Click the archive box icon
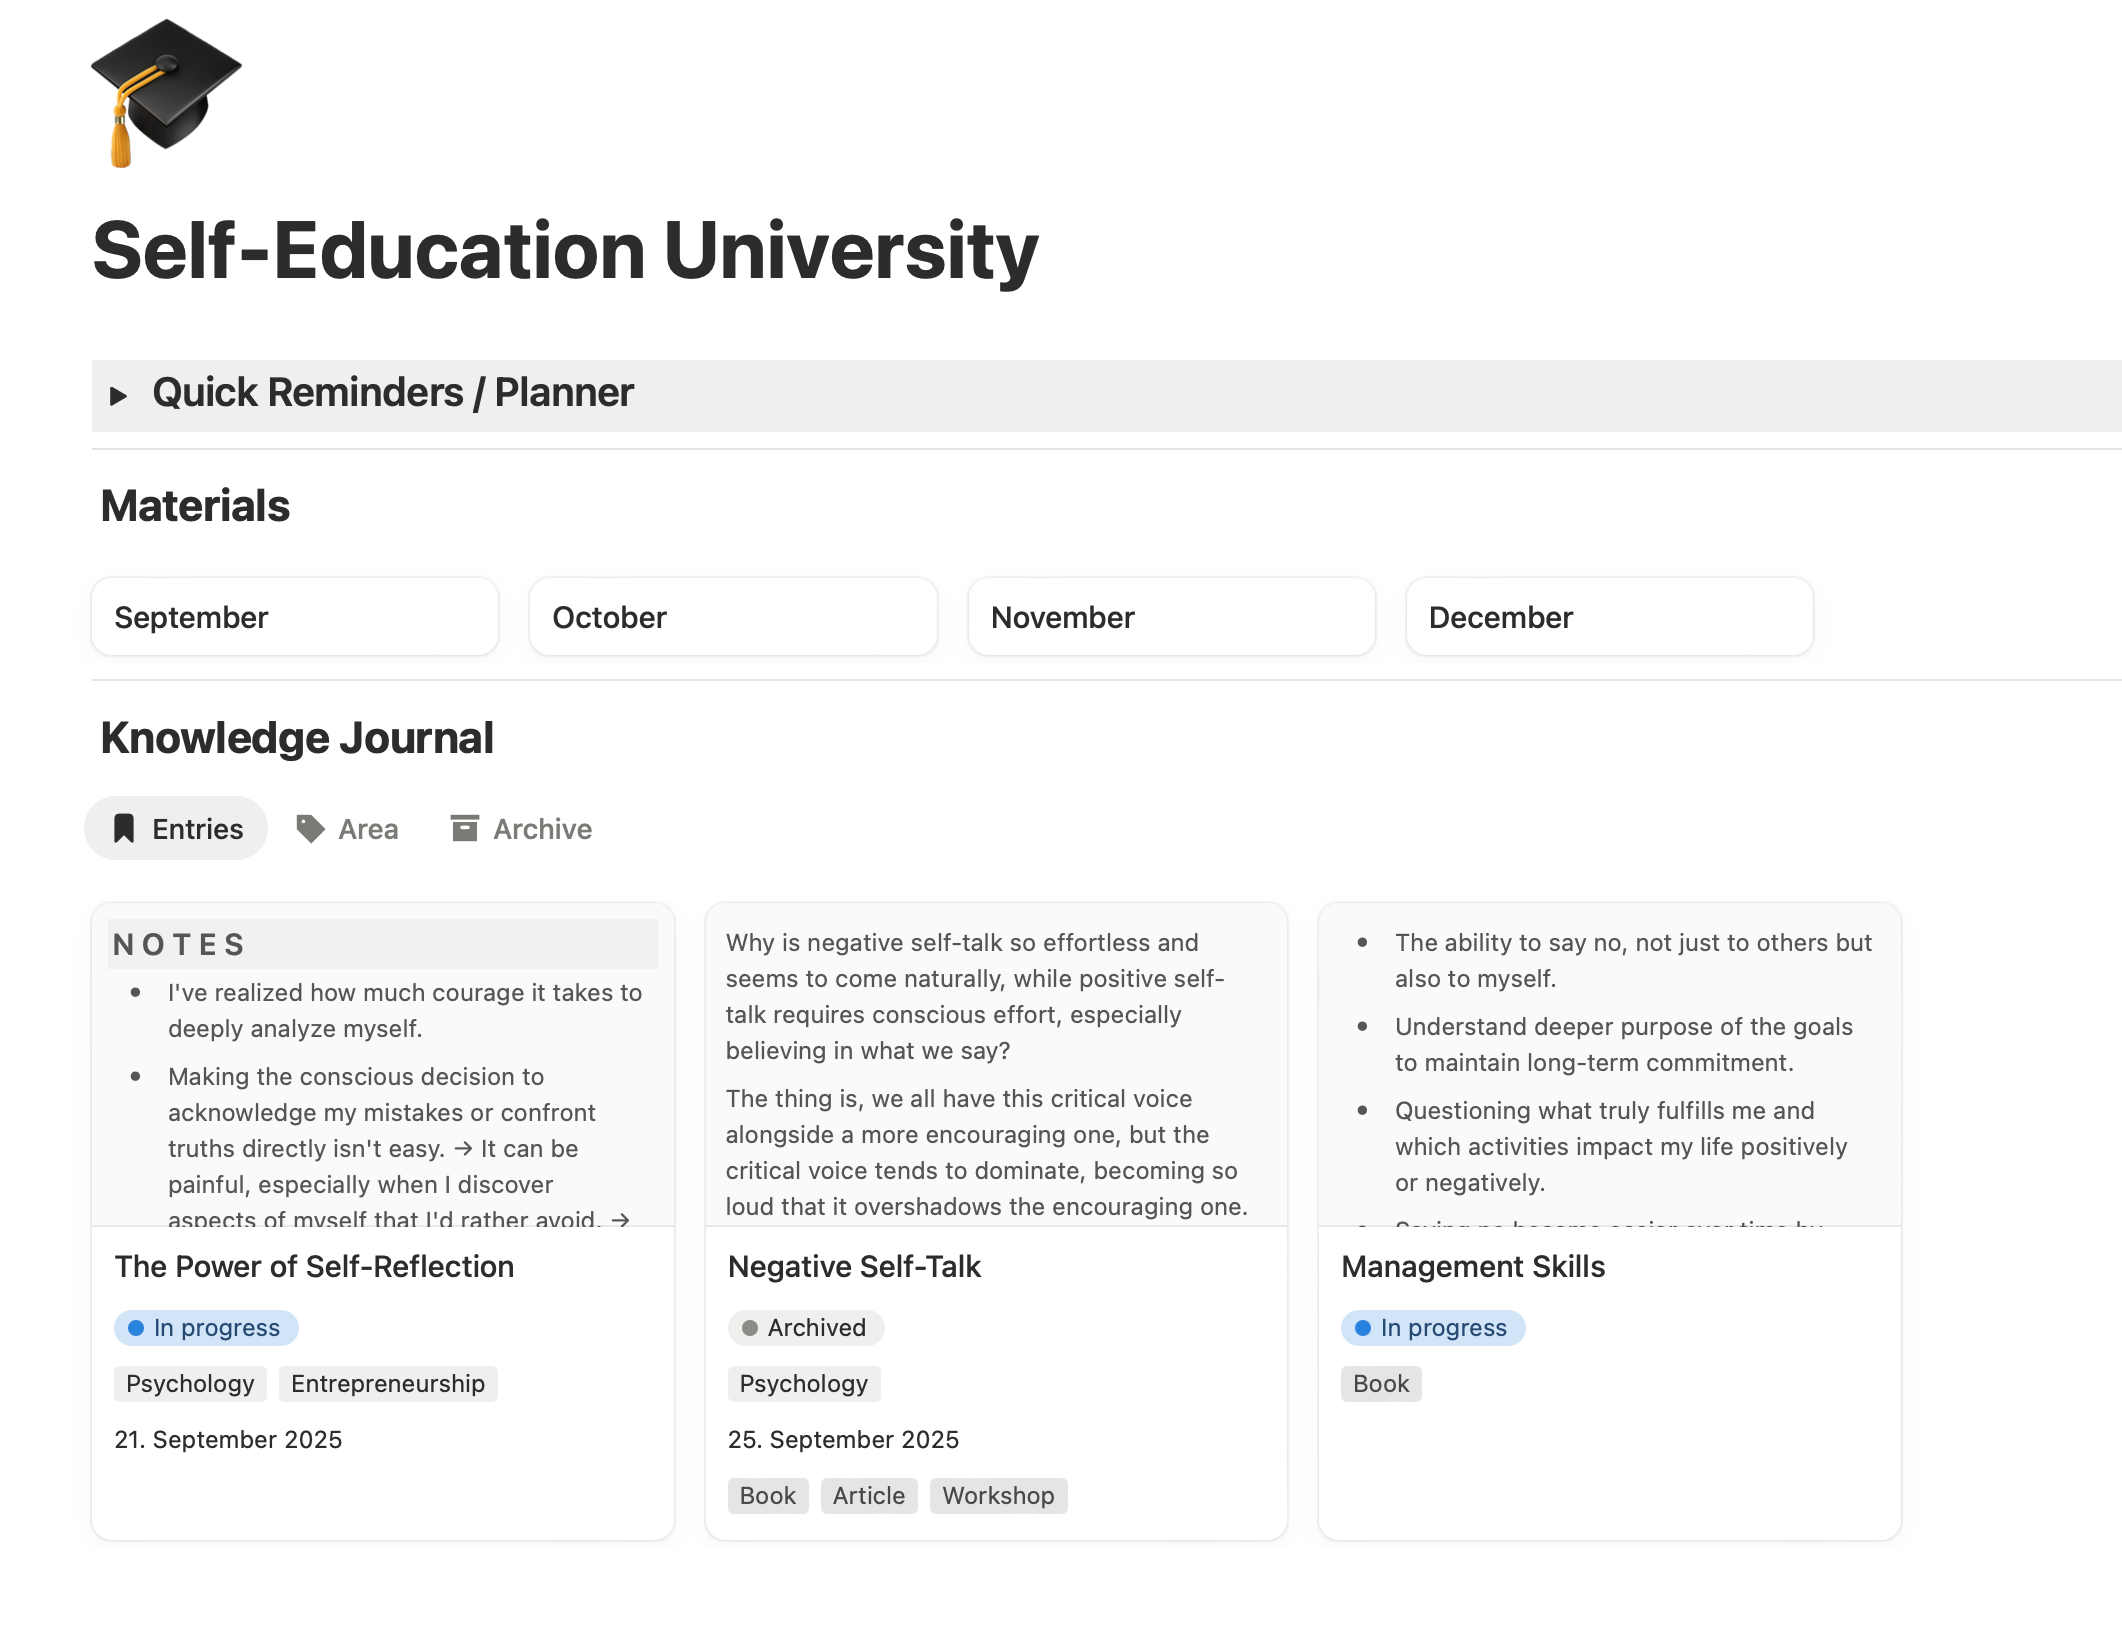 click(464, 829)
